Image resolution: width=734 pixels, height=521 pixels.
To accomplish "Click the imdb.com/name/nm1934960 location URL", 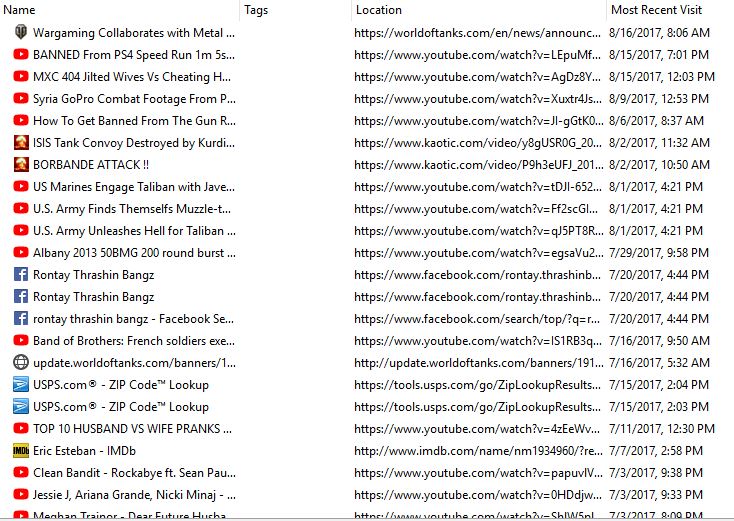I will 478,451.
